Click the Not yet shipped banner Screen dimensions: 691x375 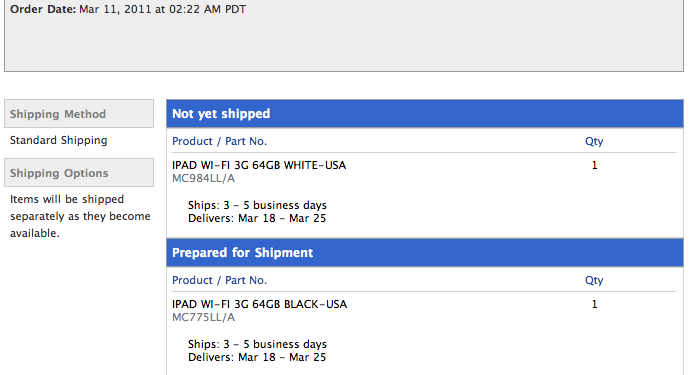coord(425,114)
